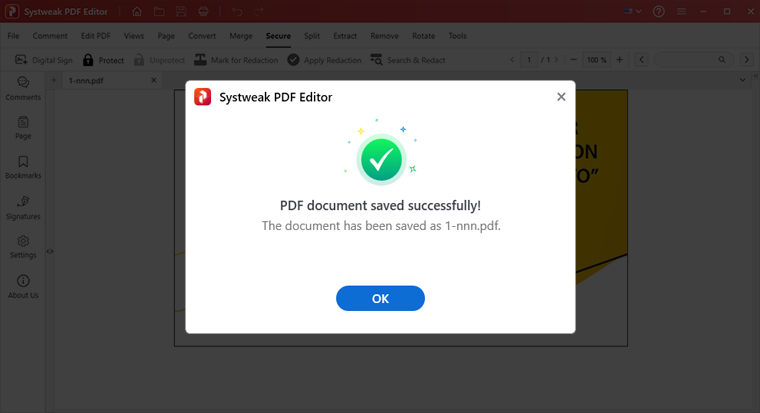Click the 100 % zoom field
760x413 pixels.
(596, 60)
